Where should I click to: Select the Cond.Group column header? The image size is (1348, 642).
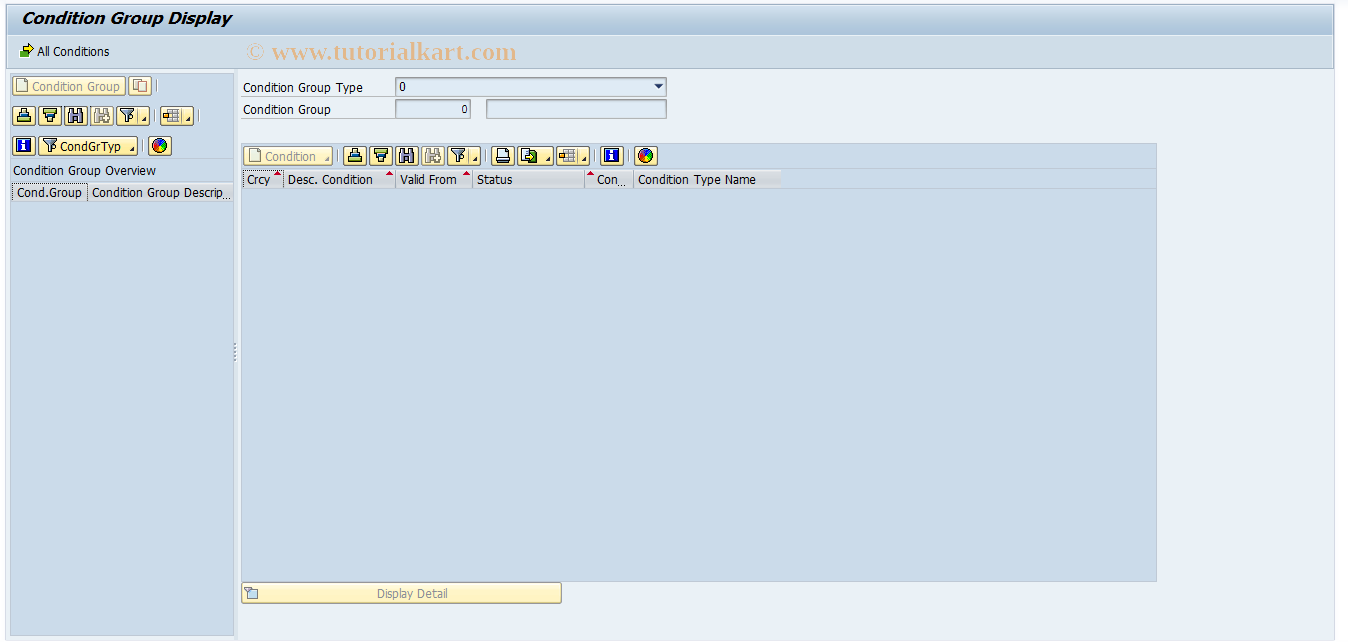[x=49, y=193]
